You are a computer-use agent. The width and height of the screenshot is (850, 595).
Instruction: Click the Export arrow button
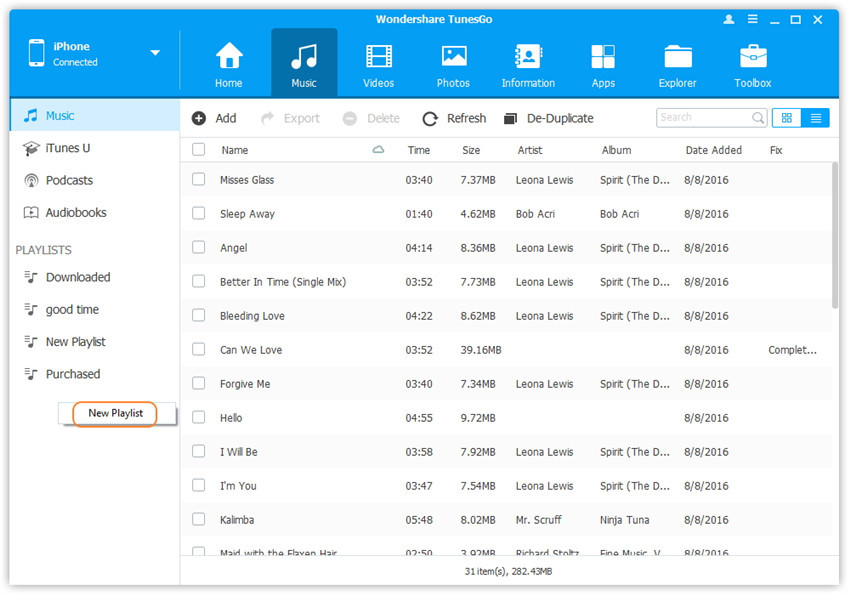291,118
